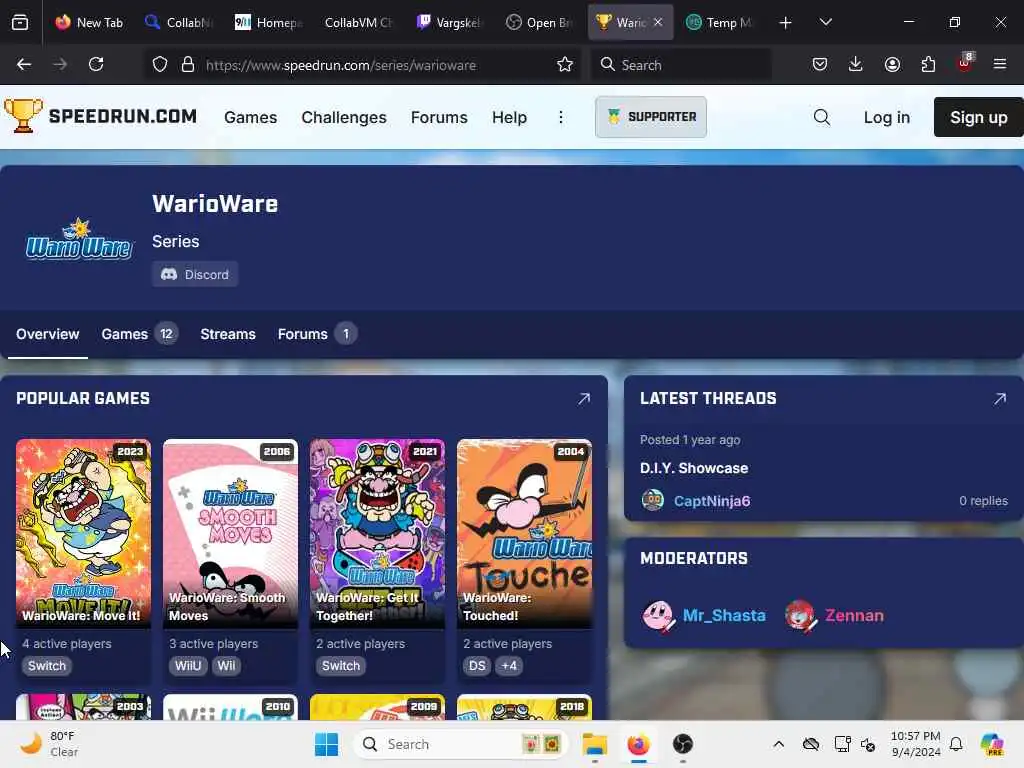This screenshot has width=1024, height=768.
Task: Switch to the New Tab browser tab
Action: click(89, 22)
